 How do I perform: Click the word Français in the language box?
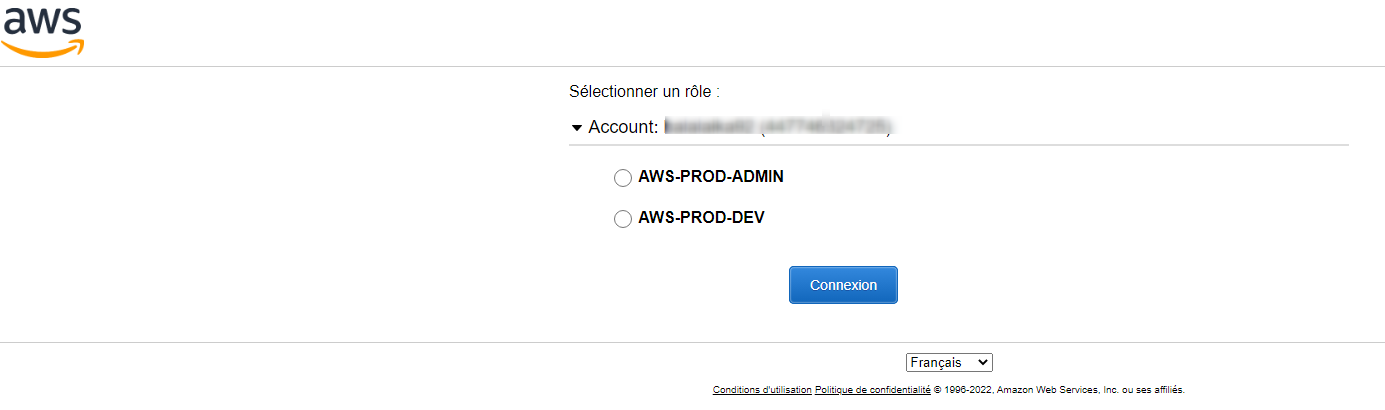coord(936,362)
